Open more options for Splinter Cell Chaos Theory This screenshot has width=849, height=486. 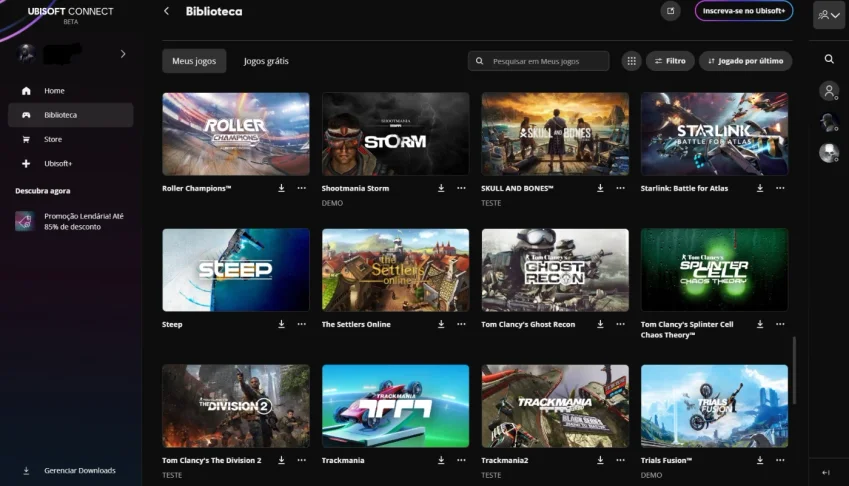[x=780, y=324]
